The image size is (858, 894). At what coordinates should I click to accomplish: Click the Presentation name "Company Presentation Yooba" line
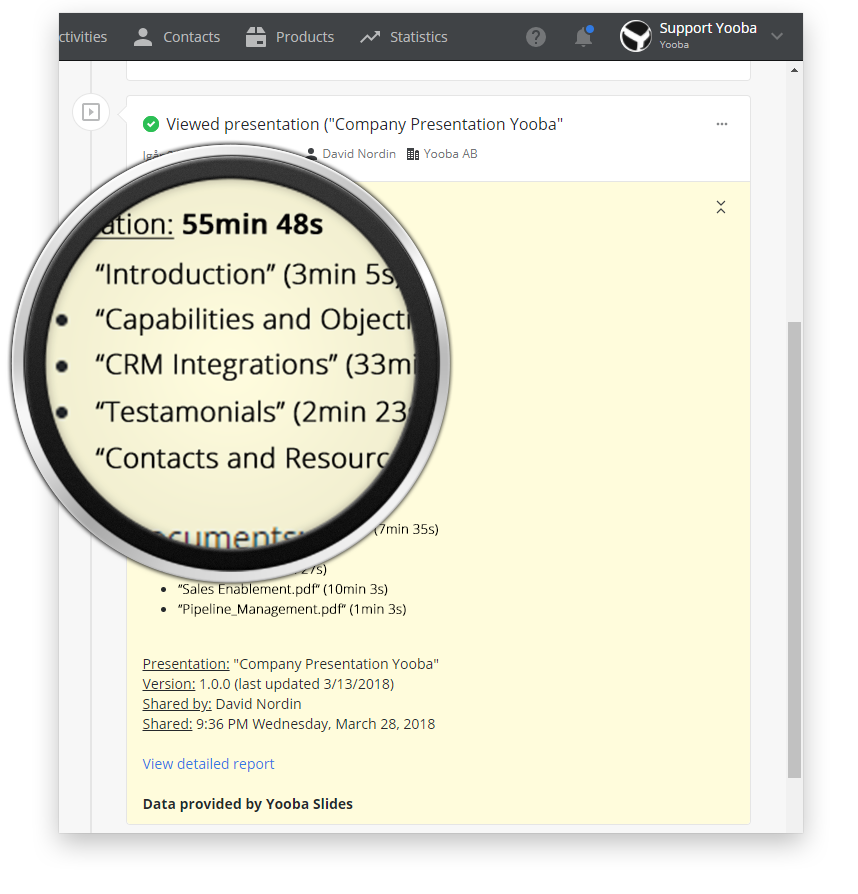click(291, 664)
